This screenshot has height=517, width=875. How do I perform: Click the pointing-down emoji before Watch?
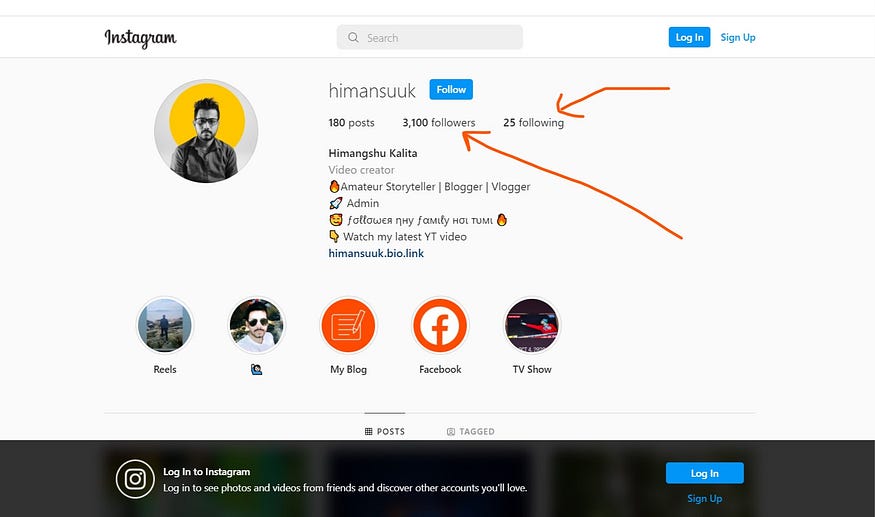click(334, 237)
